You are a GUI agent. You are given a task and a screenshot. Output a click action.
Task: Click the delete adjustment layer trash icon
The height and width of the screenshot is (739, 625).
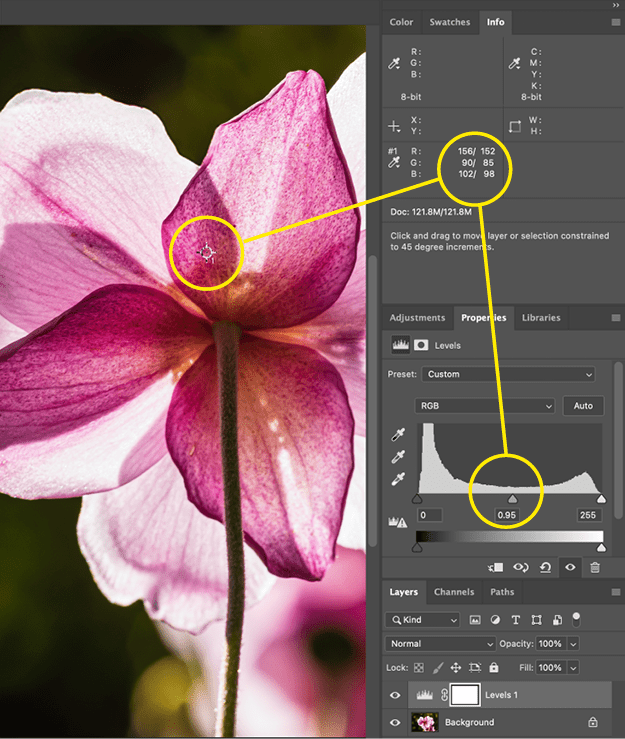(595, 567)
